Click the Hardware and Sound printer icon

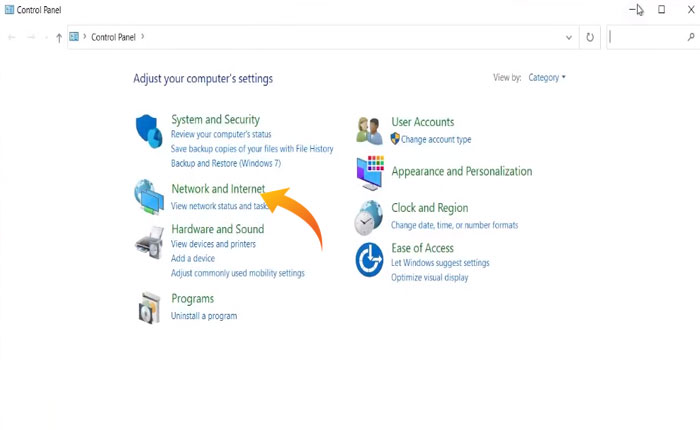point(149,241)
